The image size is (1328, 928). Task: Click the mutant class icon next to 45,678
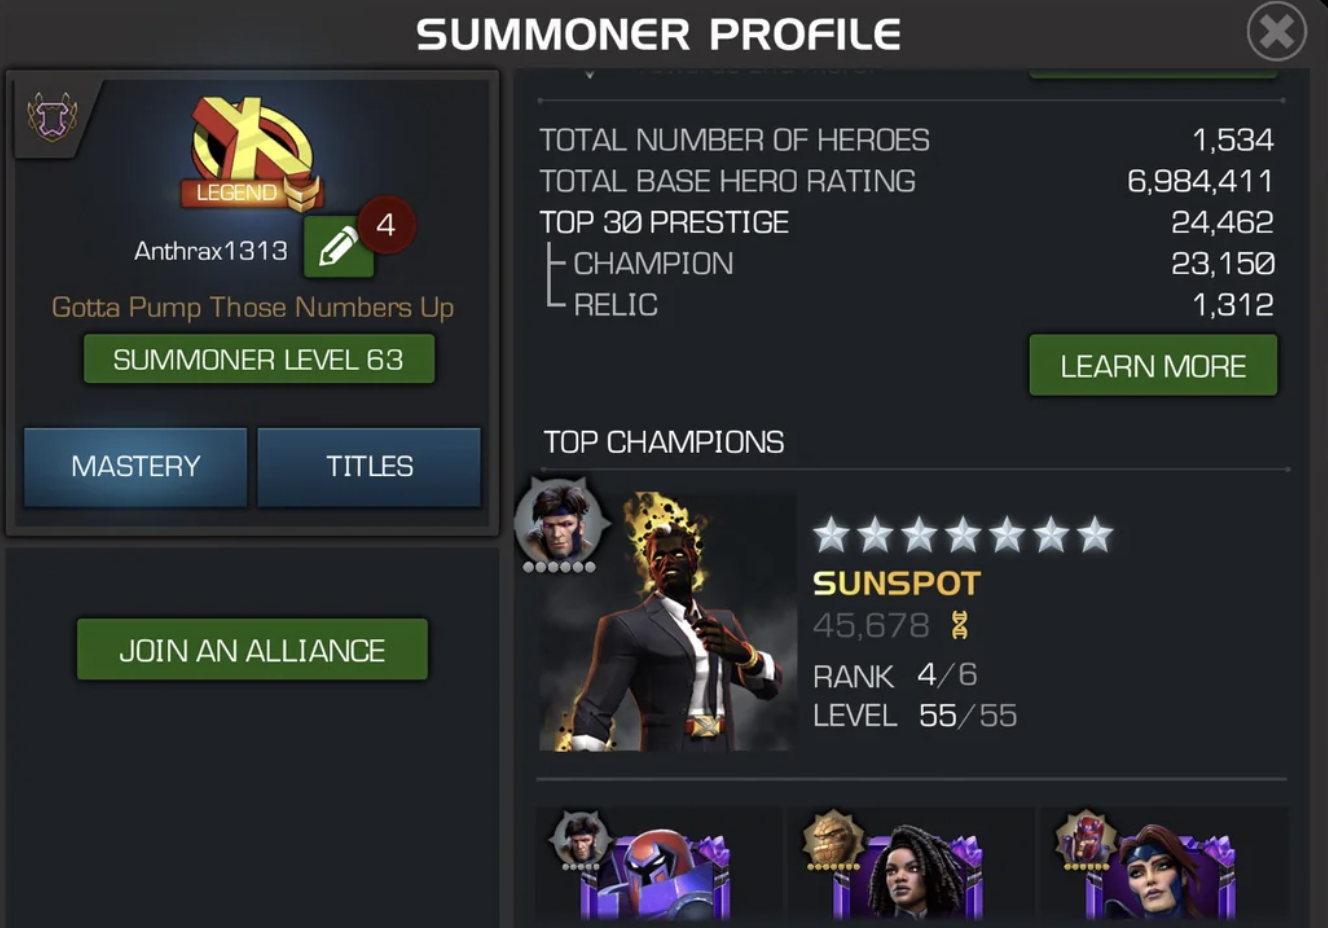coord(960,625)
